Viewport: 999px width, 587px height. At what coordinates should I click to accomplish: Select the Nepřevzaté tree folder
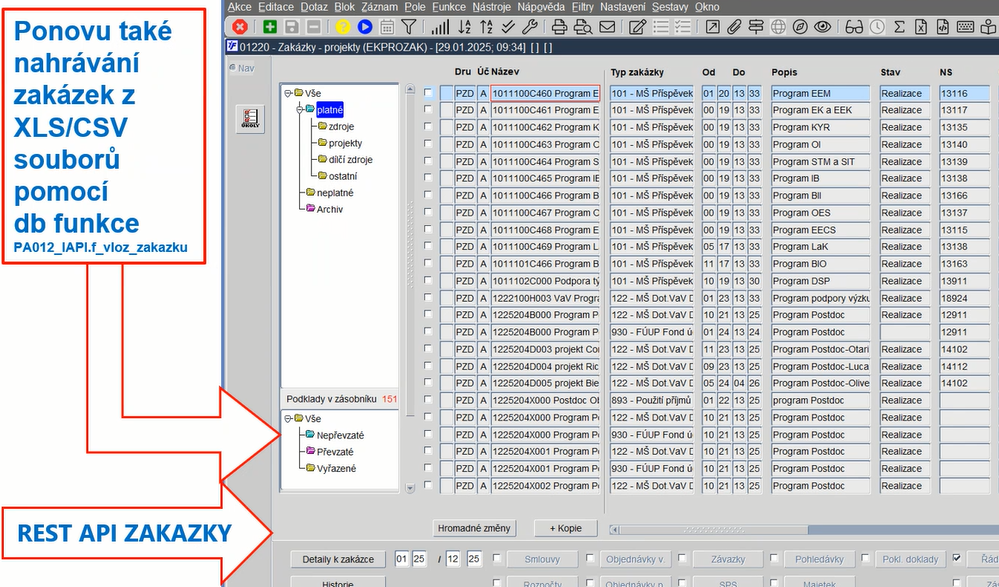[x=334, y=435]
